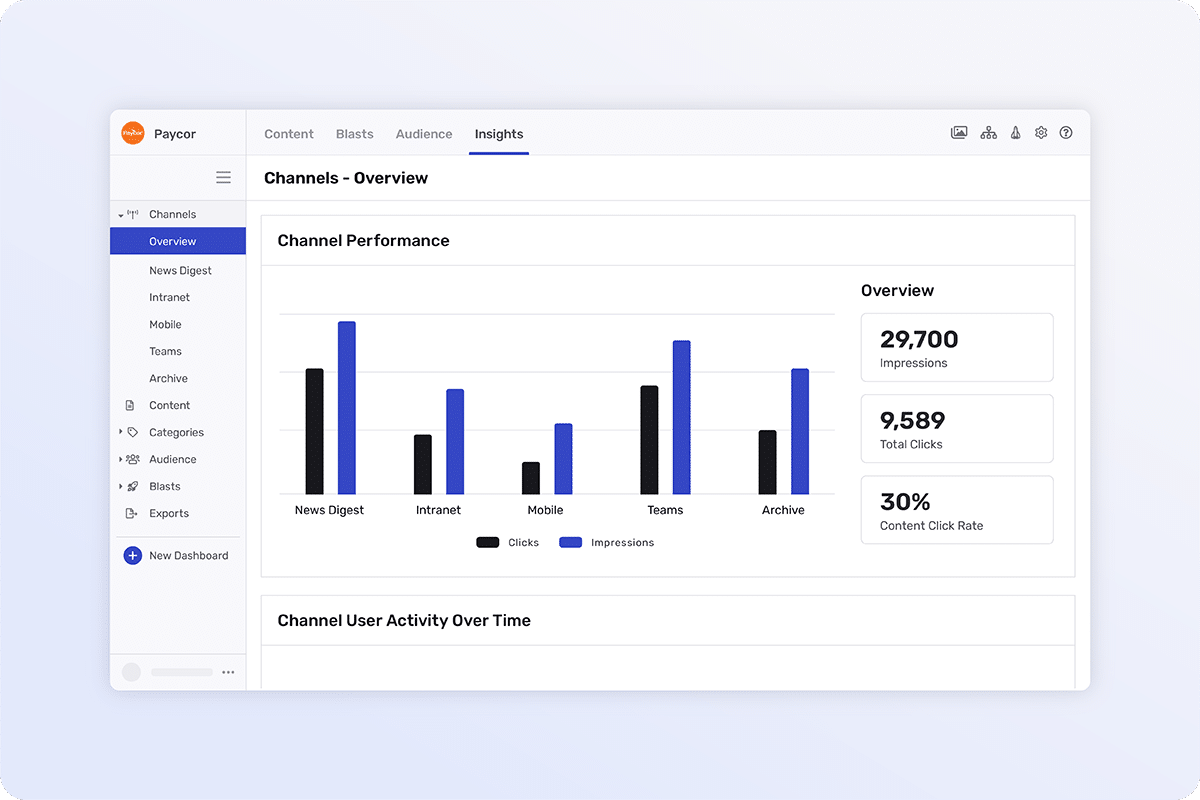Click the Archive impressions bar

(800, 431)
